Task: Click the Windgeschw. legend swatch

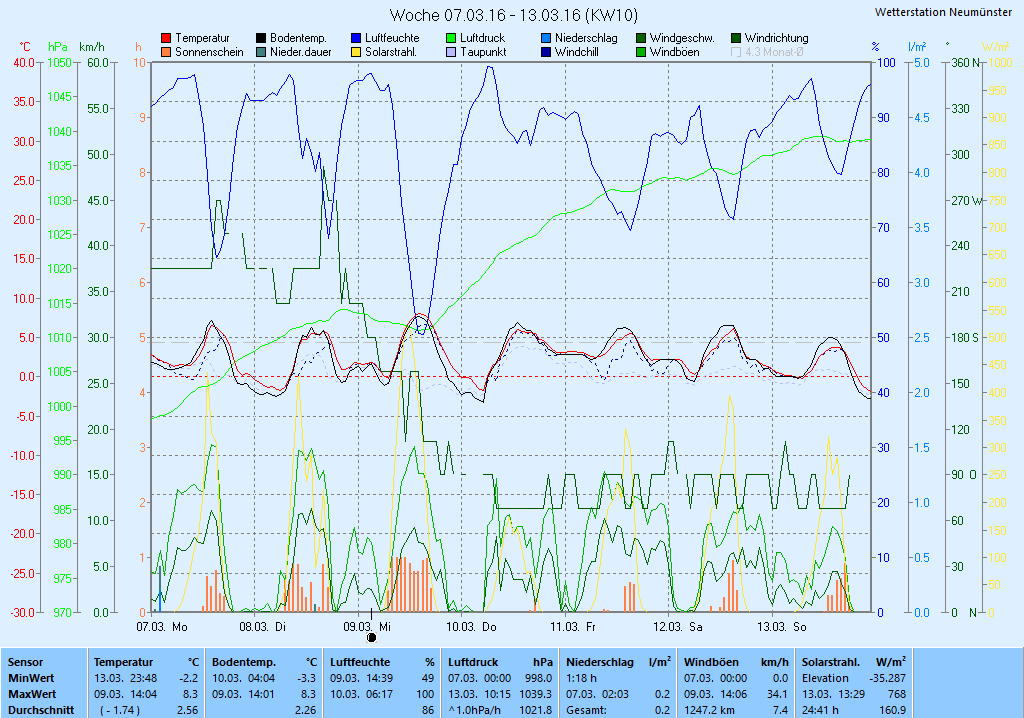Action: pyautogui.click(x=641, y=39)
